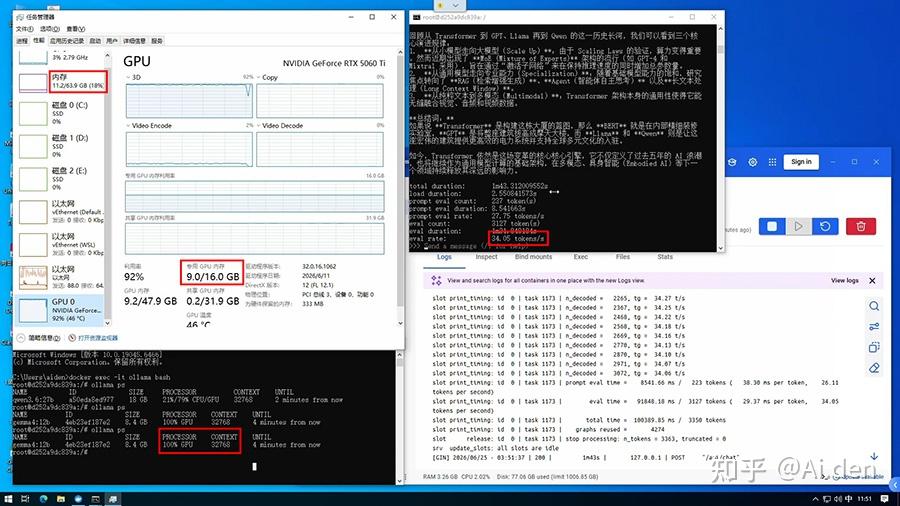This screenshot has width=900, height=506.
Task: Open 打开资源监视器 link
Action: coord(93,338)
